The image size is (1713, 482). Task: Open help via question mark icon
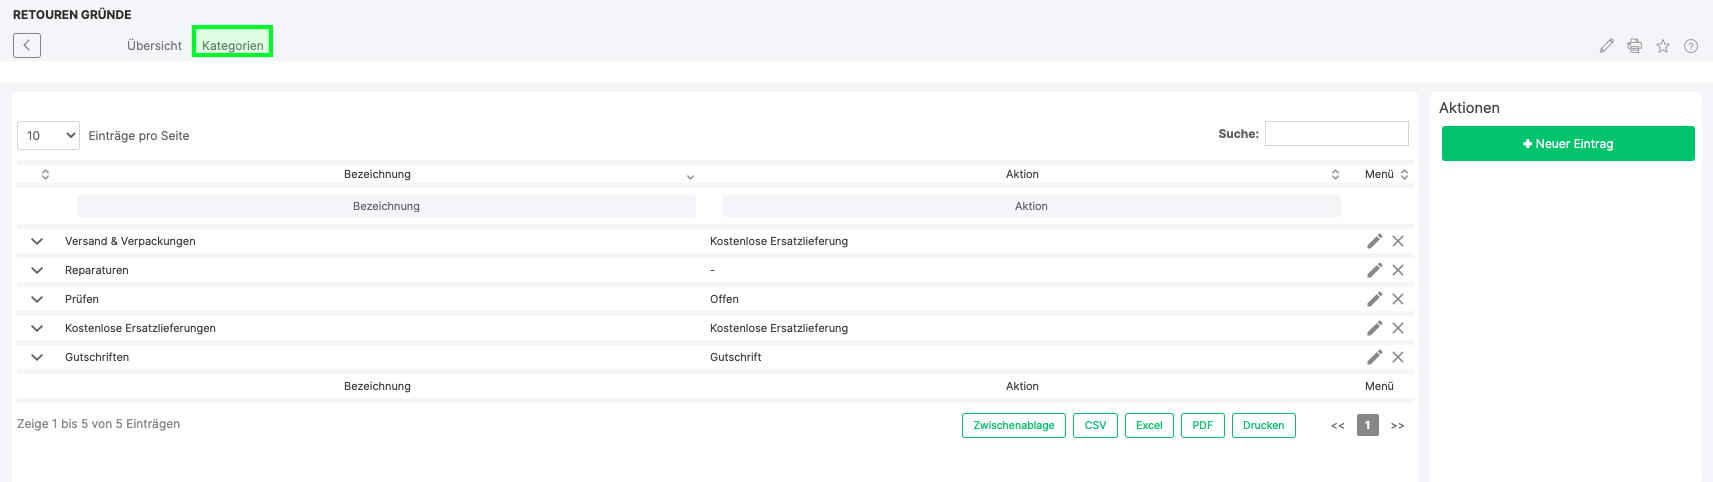(1690, 46)
